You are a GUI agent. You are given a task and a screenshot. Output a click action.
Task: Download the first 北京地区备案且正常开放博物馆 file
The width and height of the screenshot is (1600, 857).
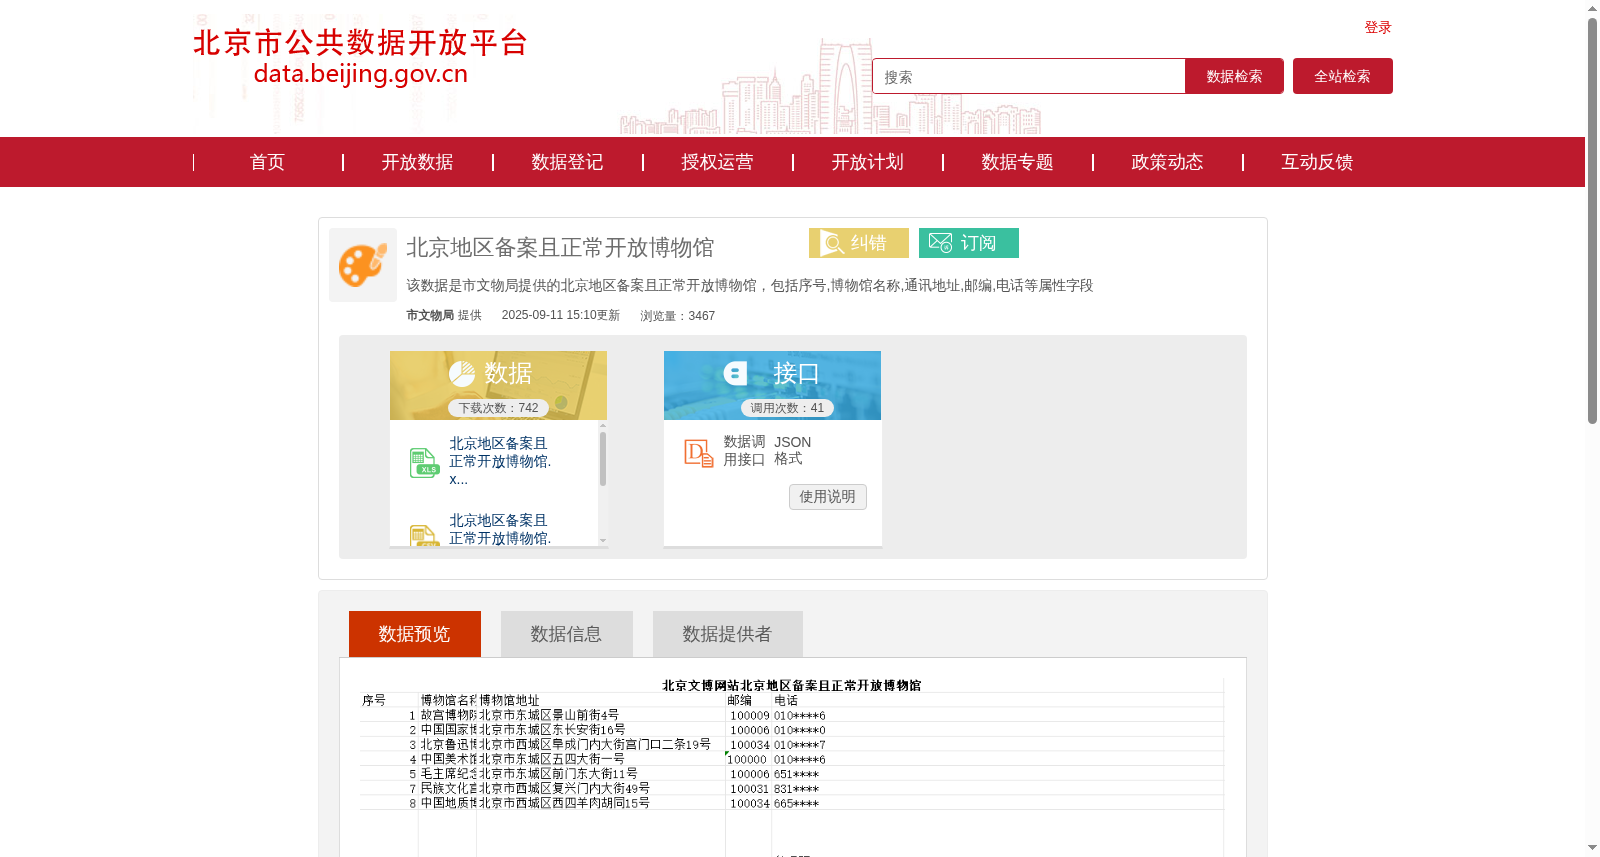(500, 461)
